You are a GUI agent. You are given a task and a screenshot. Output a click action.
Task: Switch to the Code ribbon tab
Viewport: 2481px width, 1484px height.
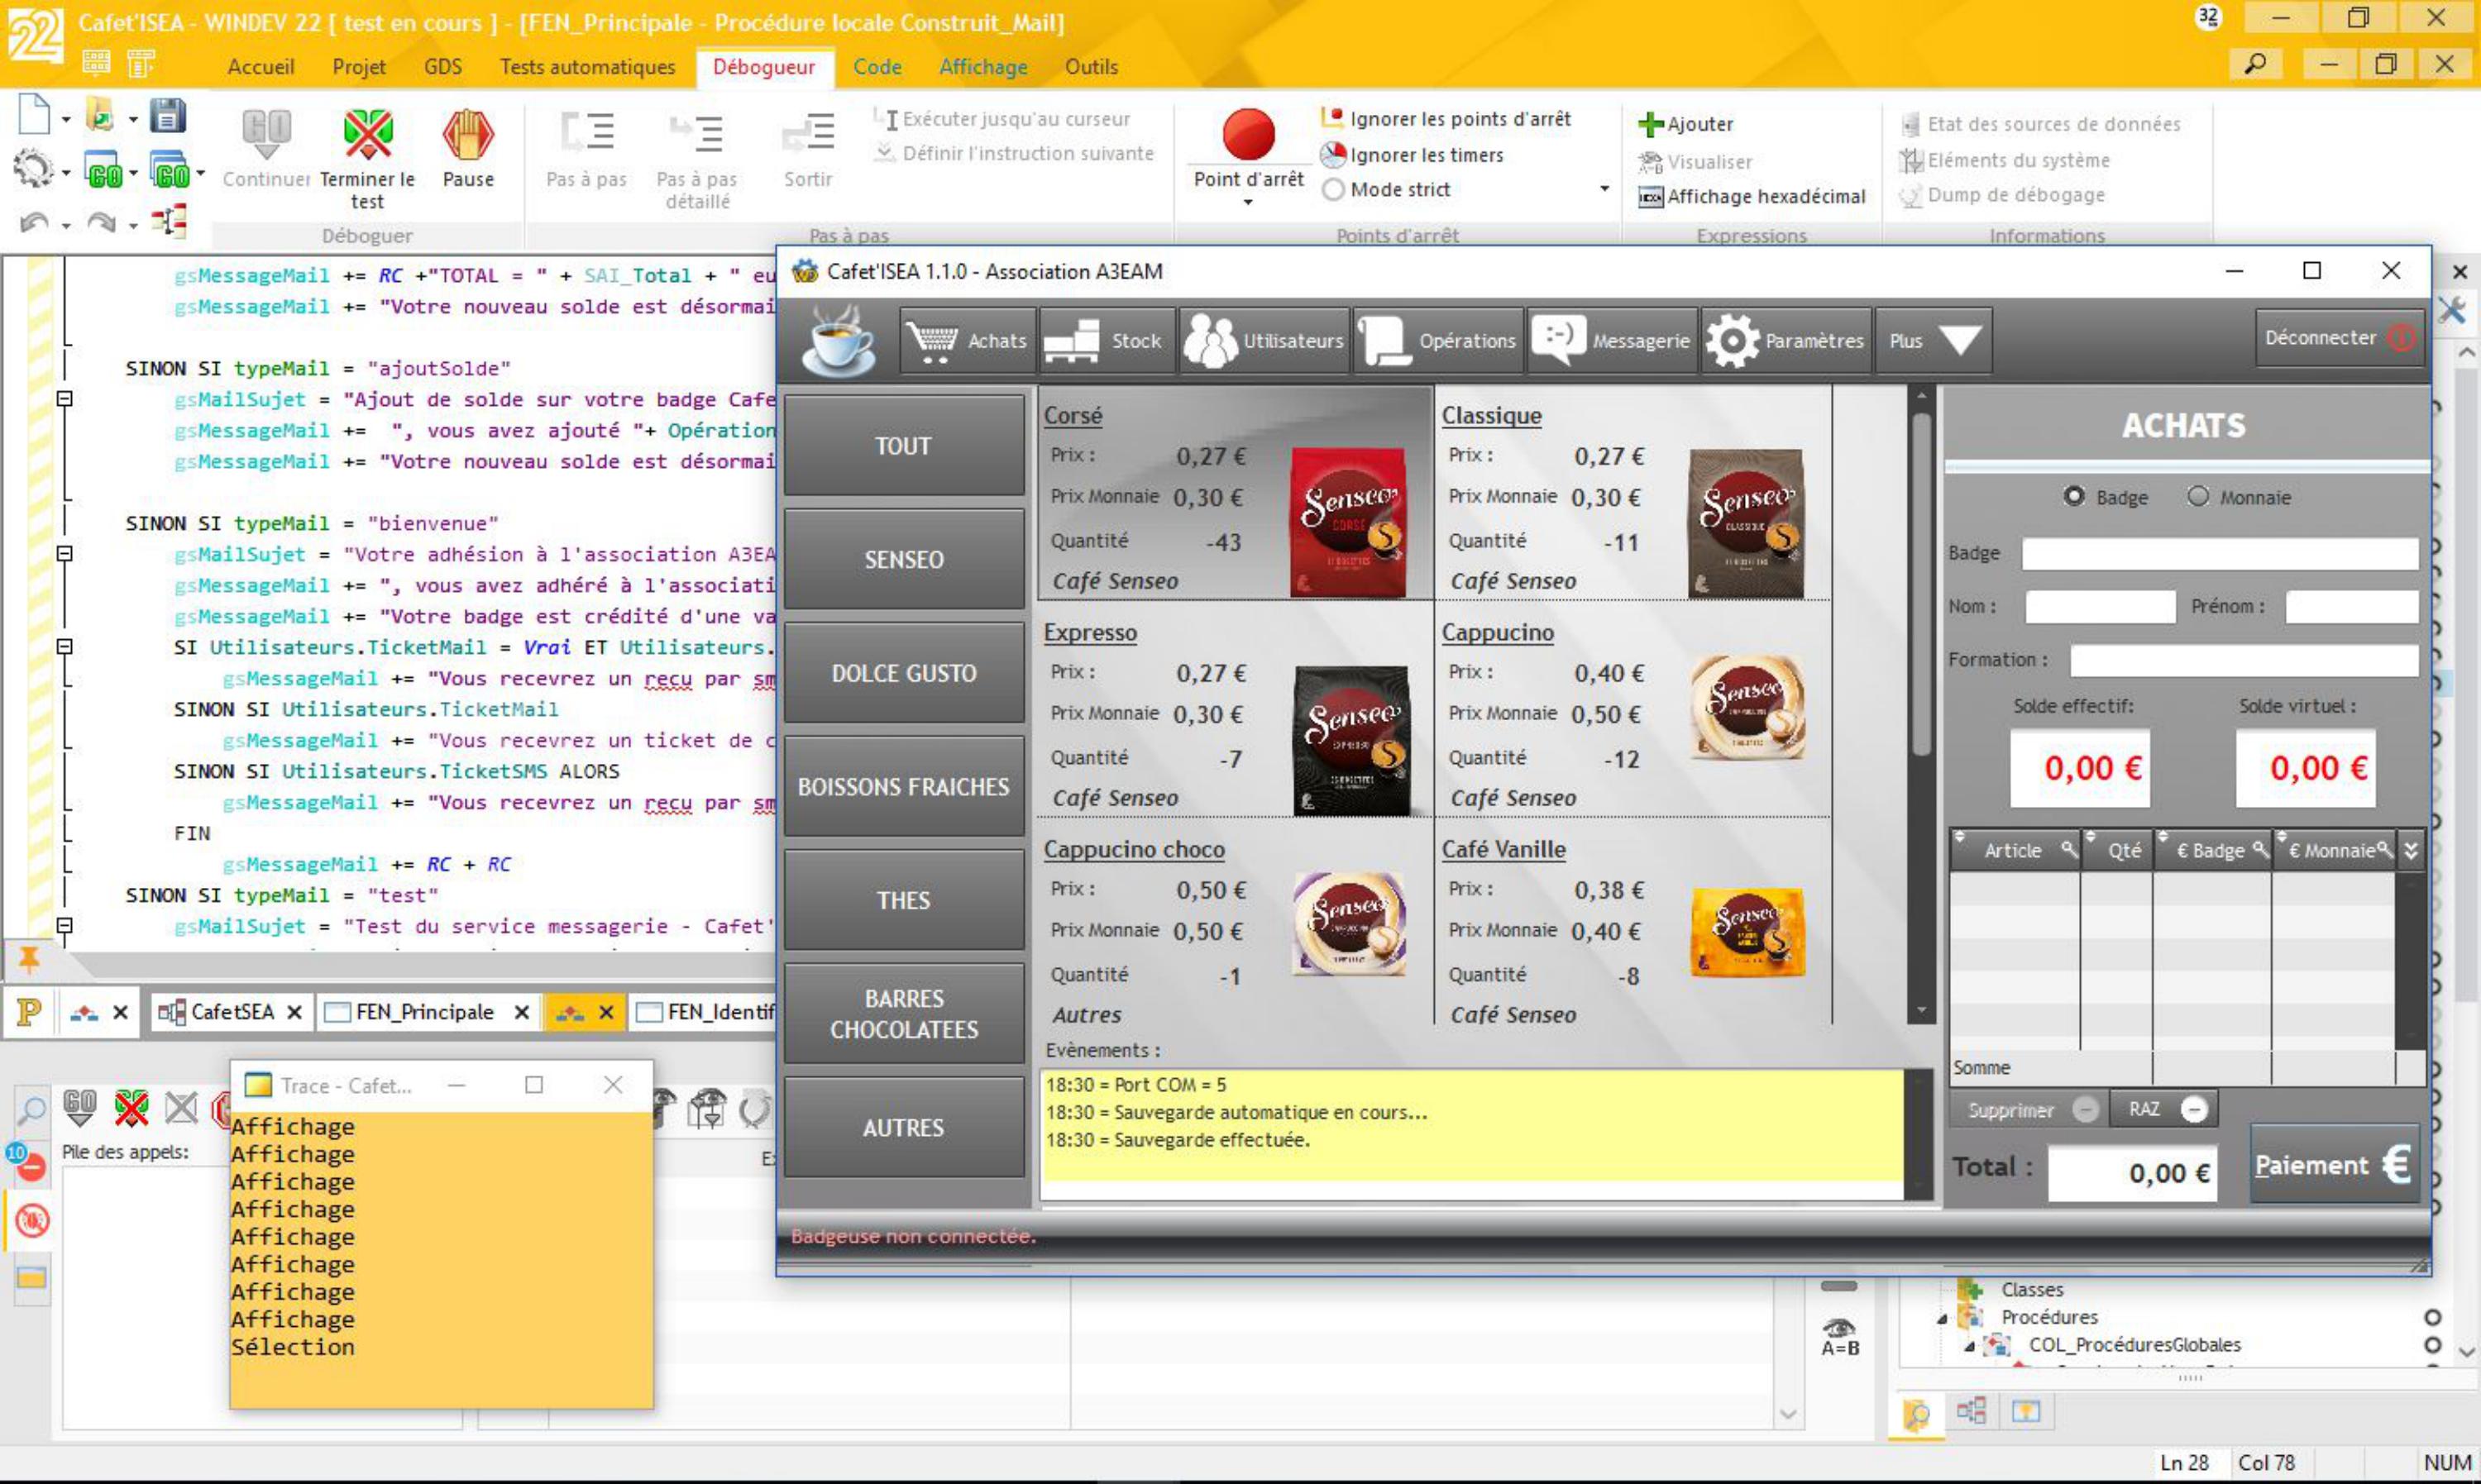tap(877, 67)
